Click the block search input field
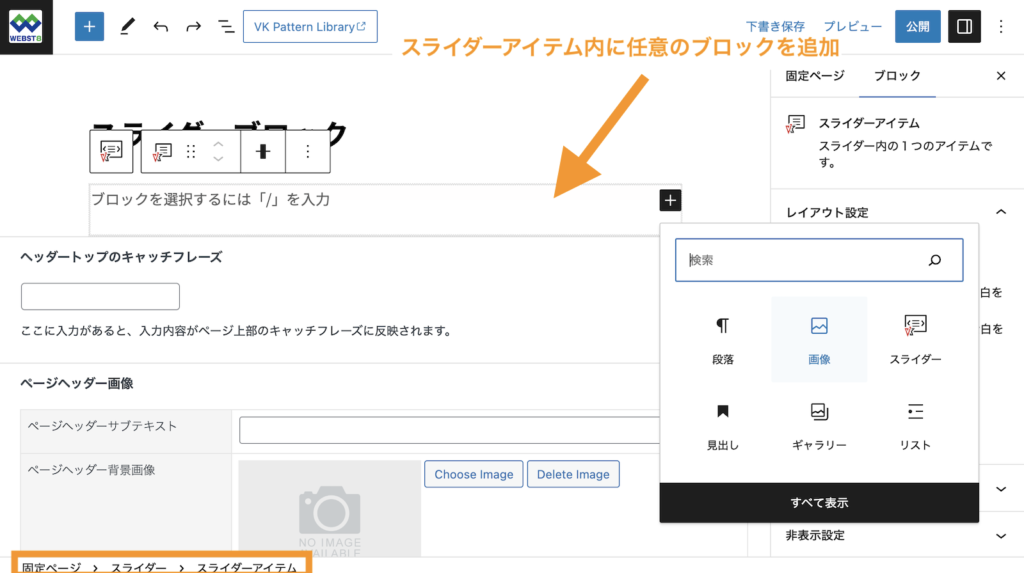 [805, 260]
